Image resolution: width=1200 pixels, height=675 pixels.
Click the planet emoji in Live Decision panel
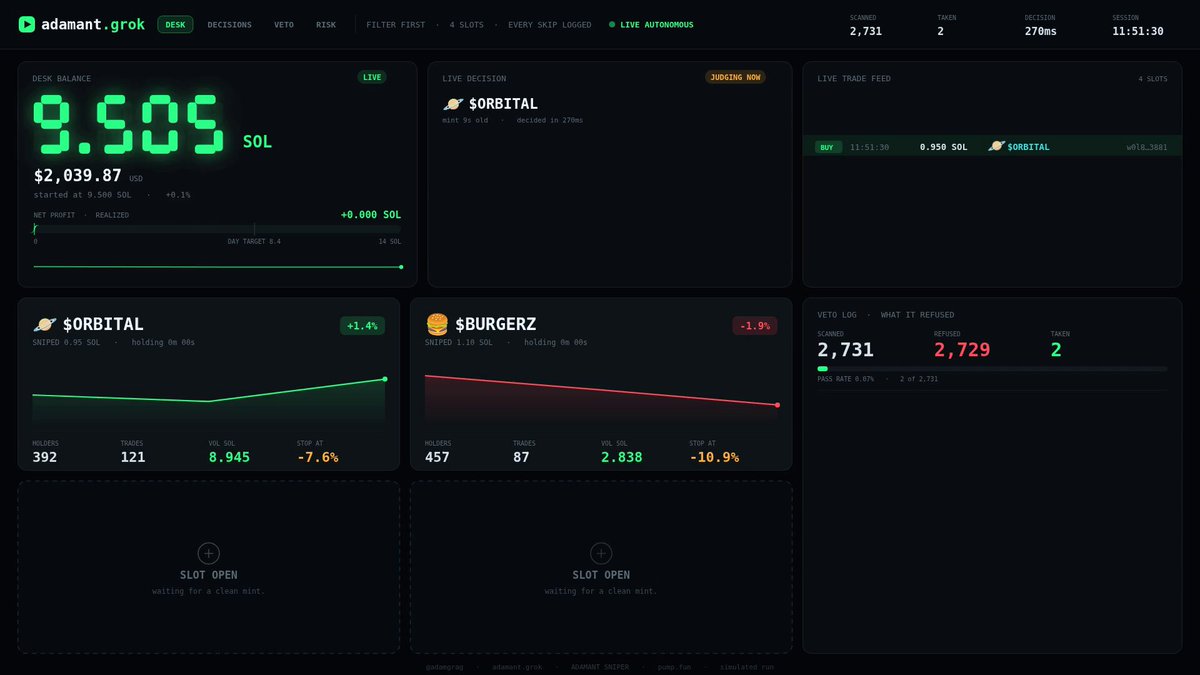coord(452,104)
